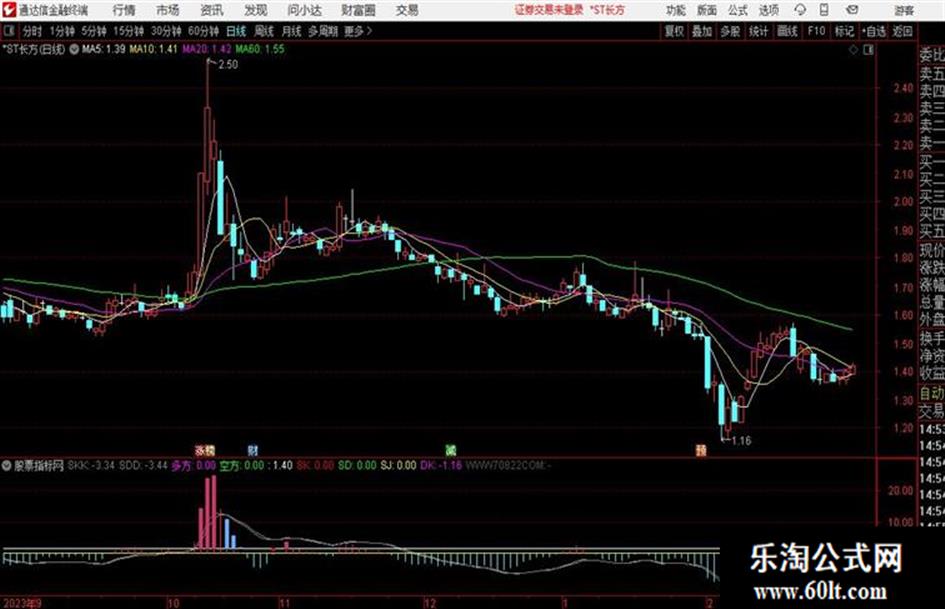Click the 1.16 low price label
The width and height of the screenshot is (945, 609).
click(x=741, y=441)
